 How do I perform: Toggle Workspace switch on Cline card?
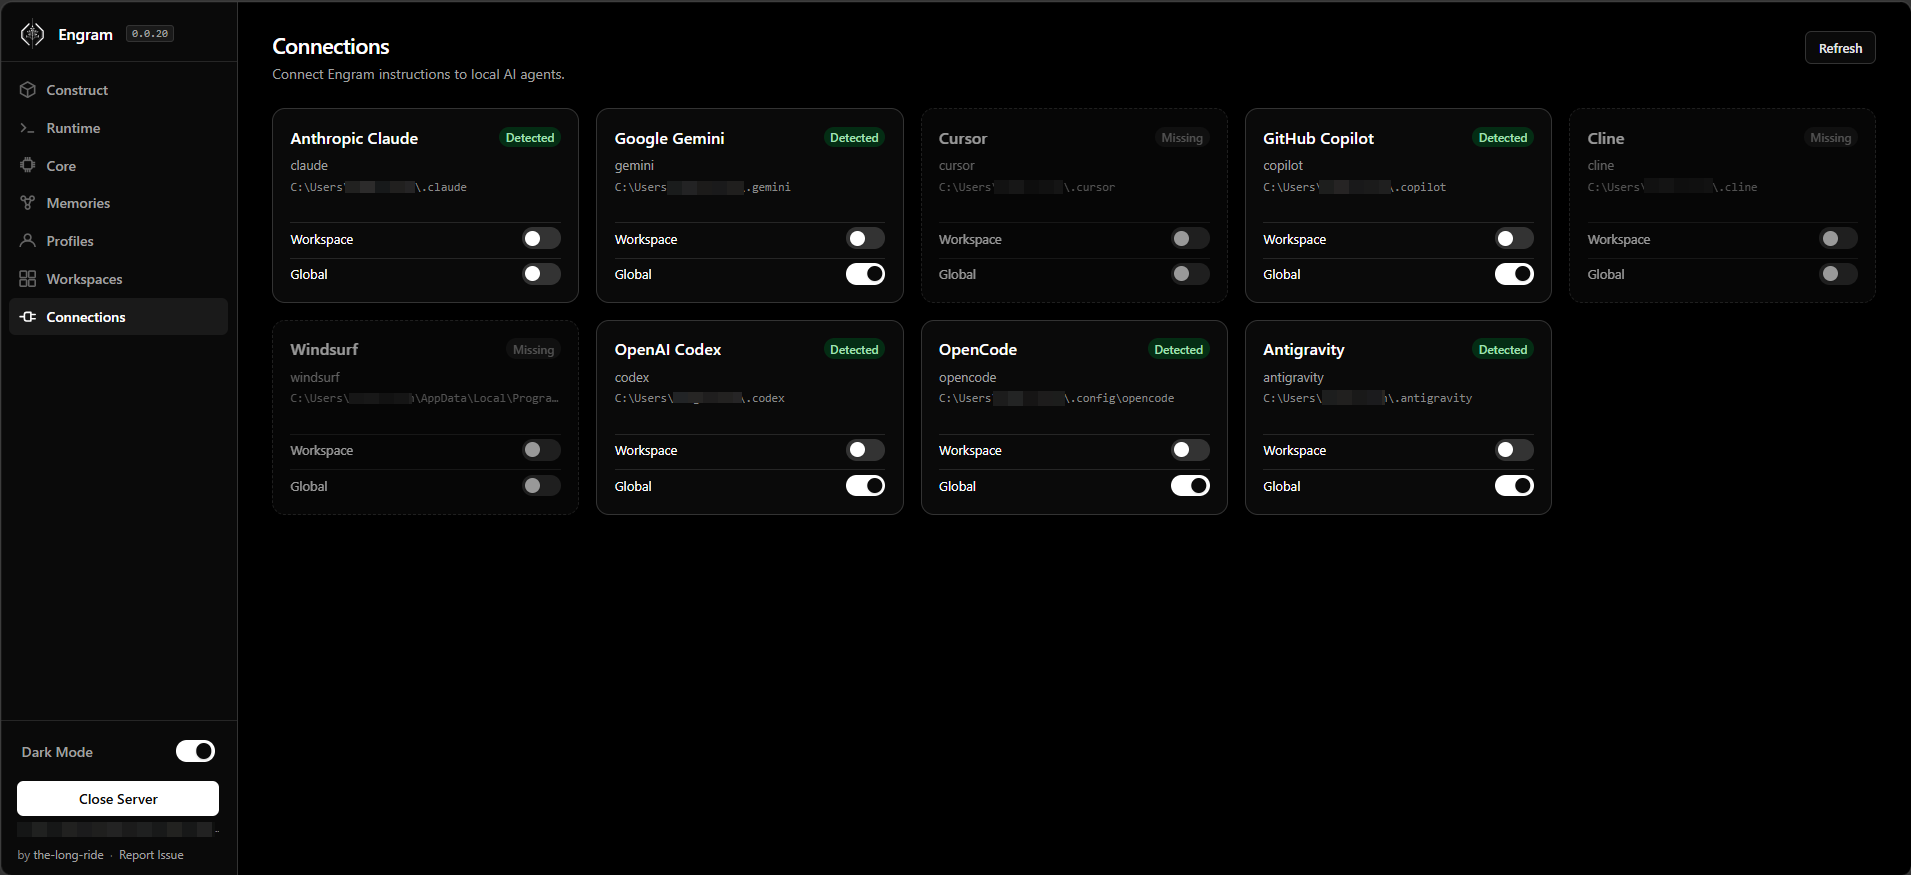pos(1838,239)
